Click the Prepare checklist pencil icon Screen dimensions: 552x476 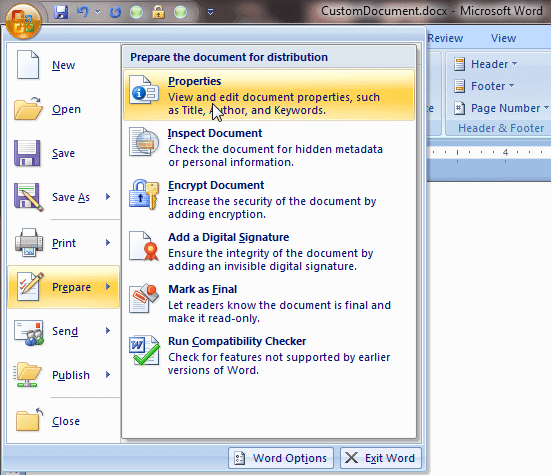[x=31, y=286]
